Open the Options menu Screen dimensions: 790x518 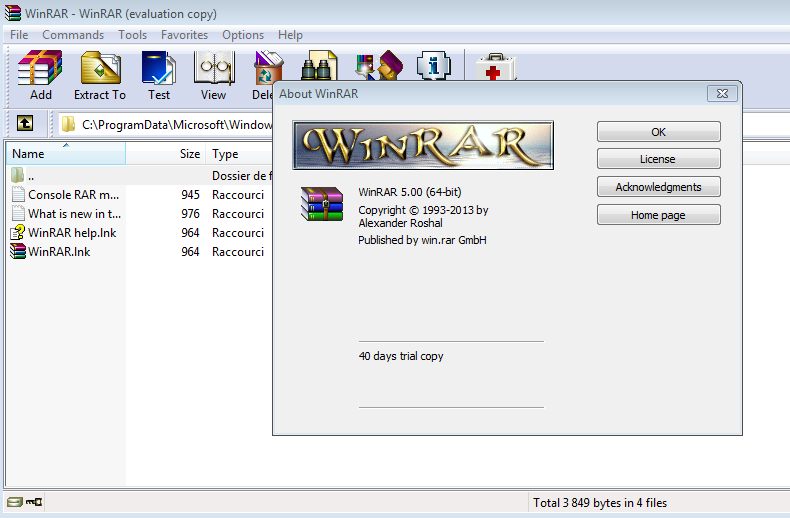(x=243, y=35)
